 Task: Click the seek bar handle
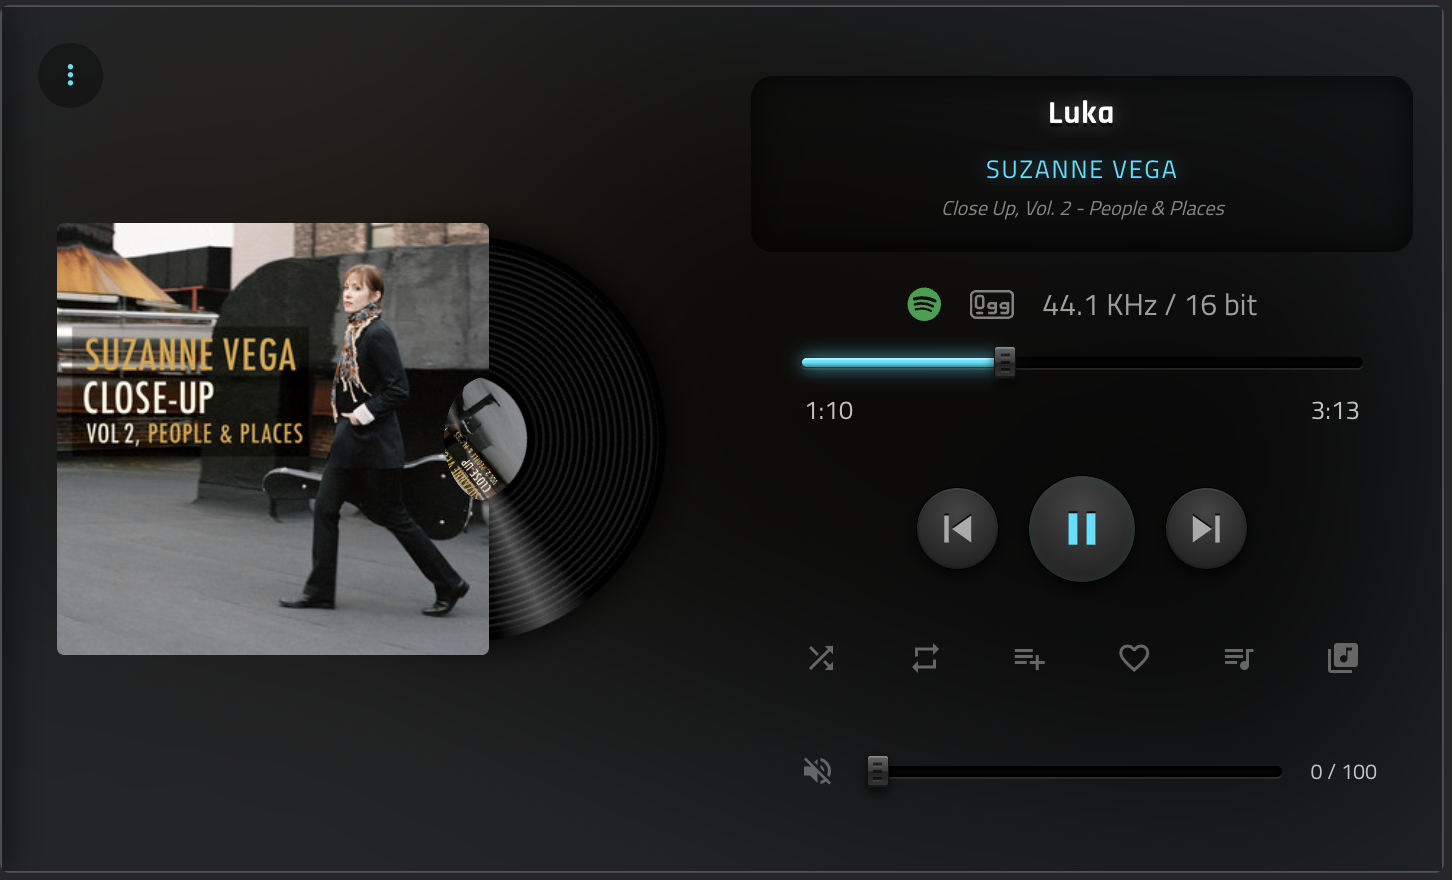tap(1005, 362)
